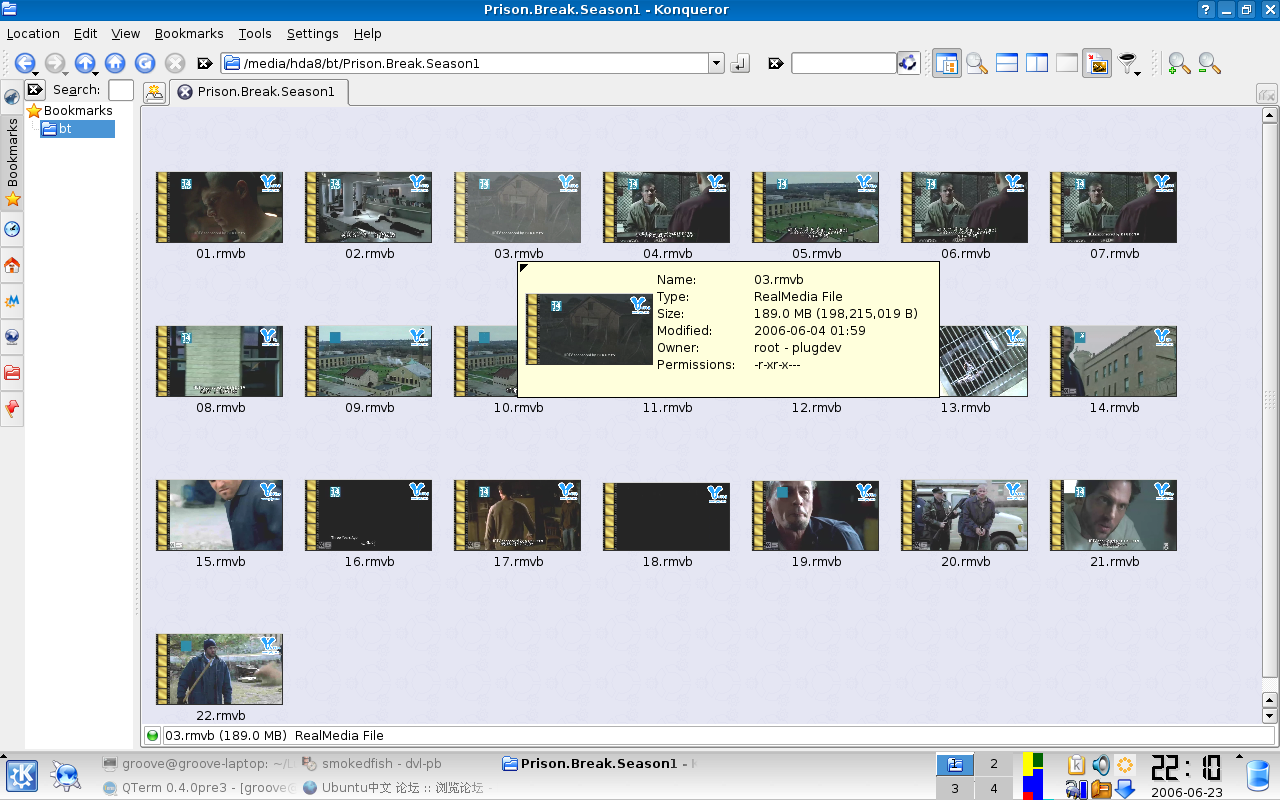Open the Home location
The height and width of the screenshot is (800, 1280).
coord(115,63)
